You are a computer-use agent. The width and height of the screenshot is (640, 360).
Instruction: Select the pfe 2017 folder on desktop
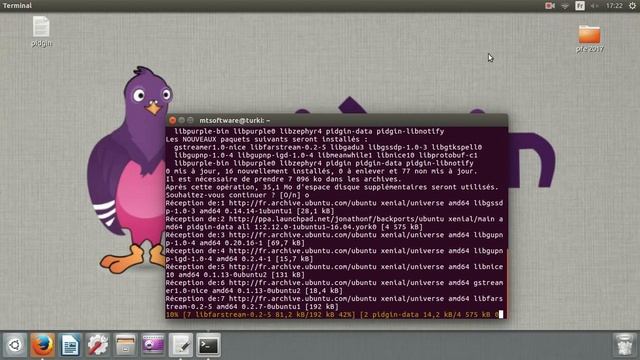coord(589,39)
